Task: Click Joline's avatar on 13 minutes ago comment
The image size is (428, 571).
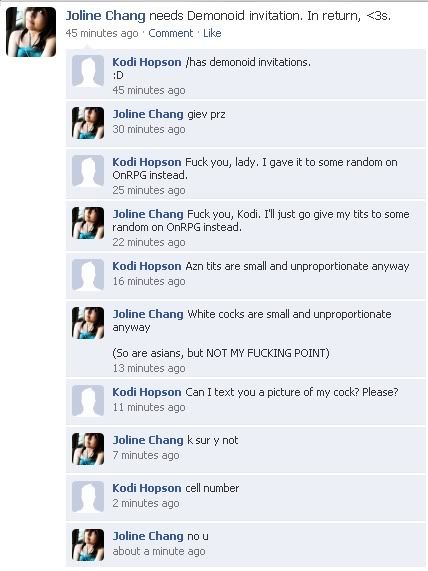Action: pyautogui.click(x=88, y=323)
